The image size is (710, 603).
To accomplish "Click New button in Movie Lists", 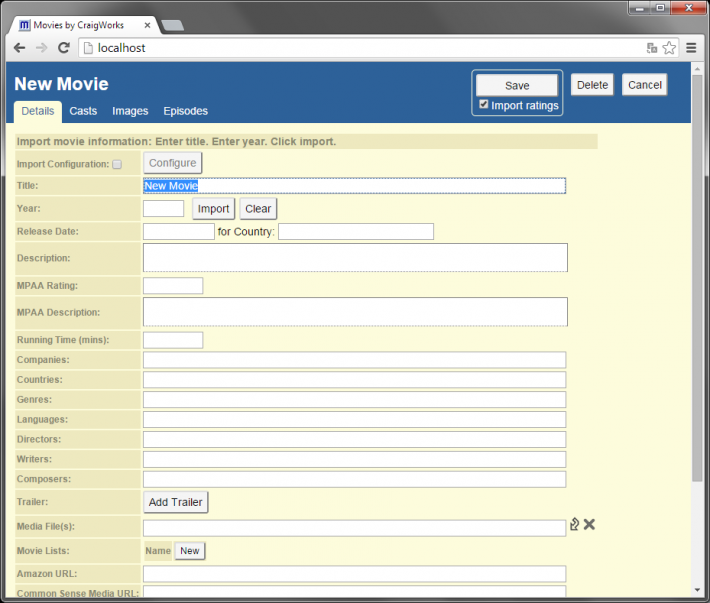I will [x=190, y=551].
